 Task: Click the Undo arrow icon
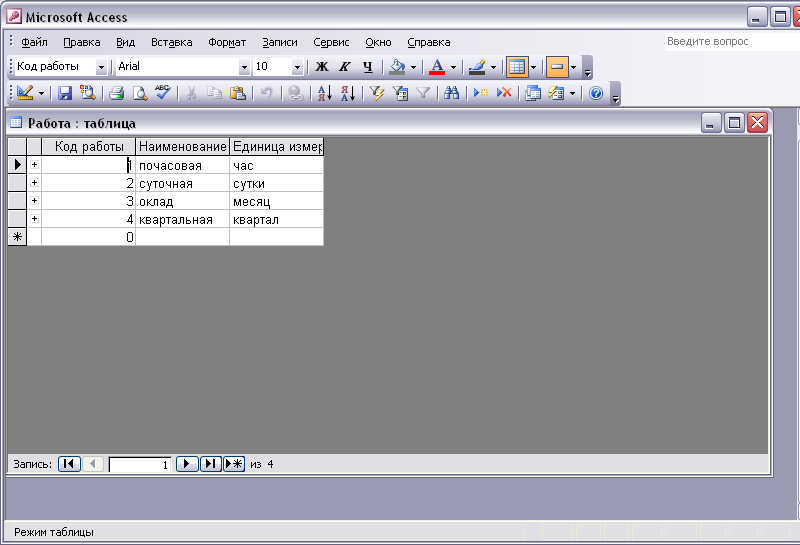click(266, 93)
